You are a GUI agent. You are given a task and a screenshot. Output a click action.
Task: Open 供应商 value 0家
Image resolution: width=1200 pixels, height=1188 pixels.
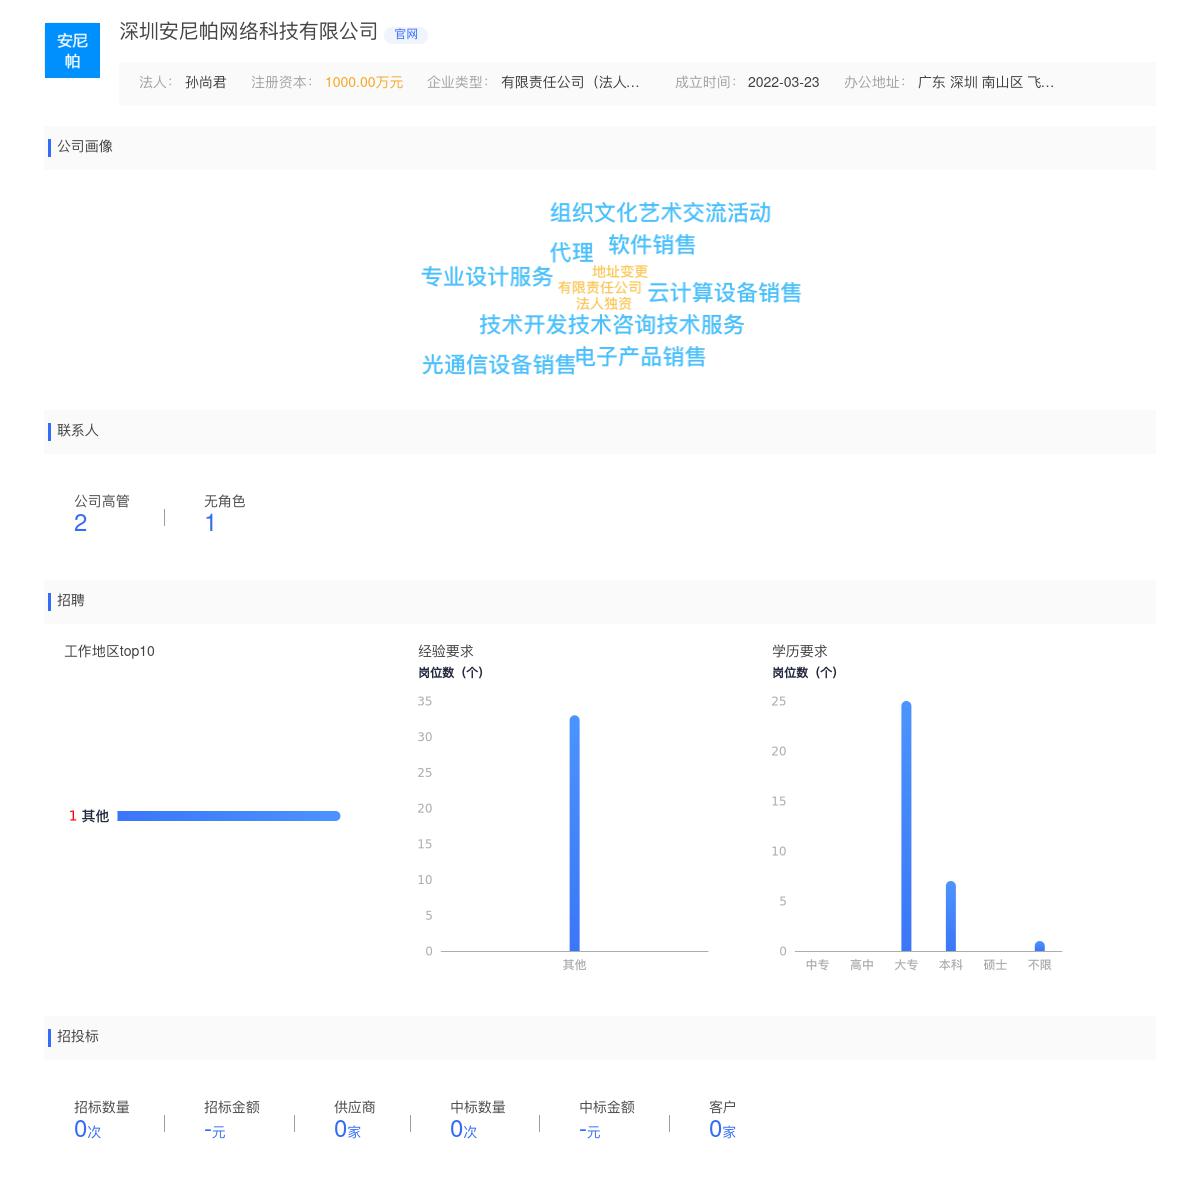coord(348,1130)
